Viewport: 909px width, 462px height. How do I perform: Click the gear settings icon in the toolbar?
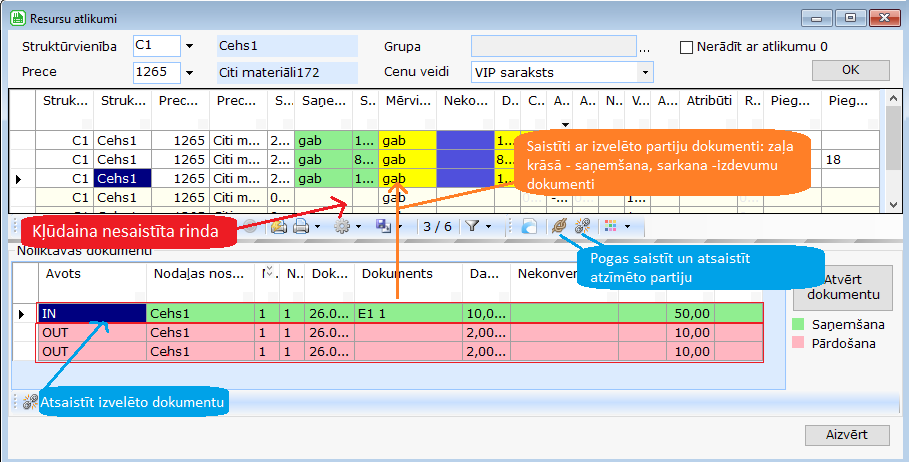342,227
